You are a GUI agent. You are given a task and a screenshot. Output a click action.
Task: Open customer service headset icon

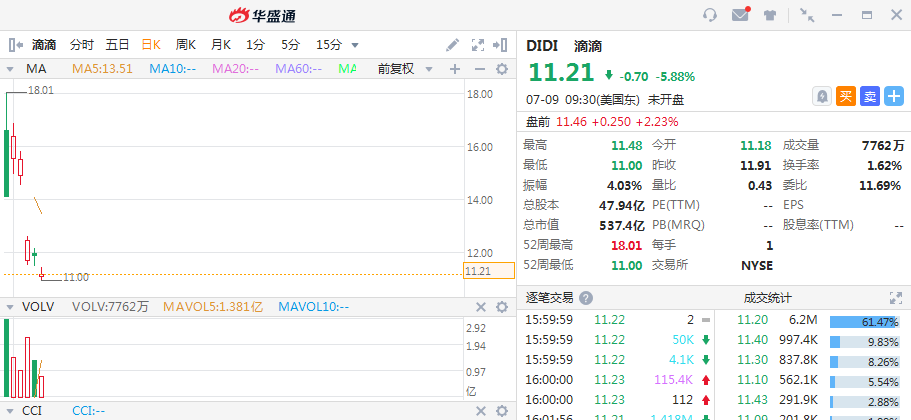coord(711,15)
